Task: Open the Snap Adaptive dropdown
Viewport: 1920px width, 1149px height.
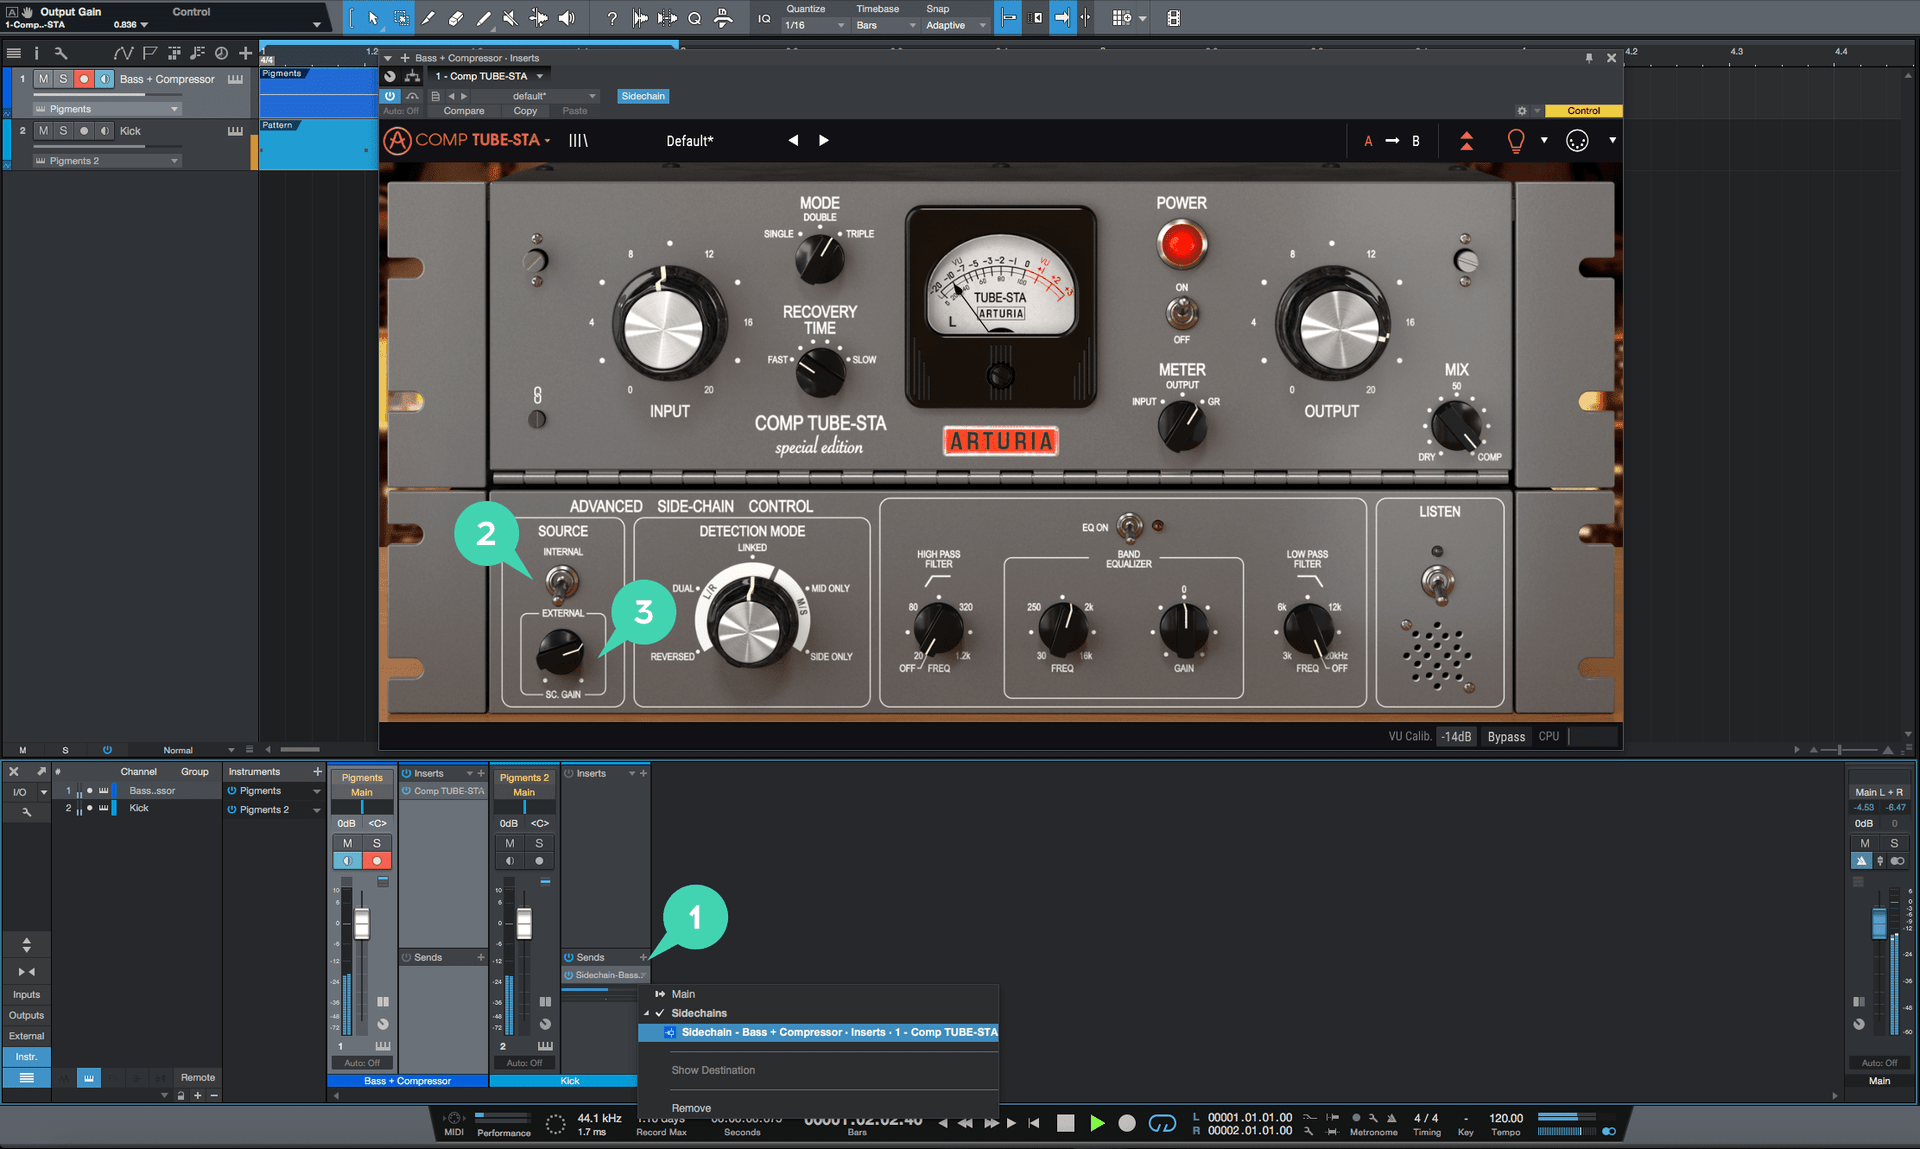Action: (x=955, y=25)
